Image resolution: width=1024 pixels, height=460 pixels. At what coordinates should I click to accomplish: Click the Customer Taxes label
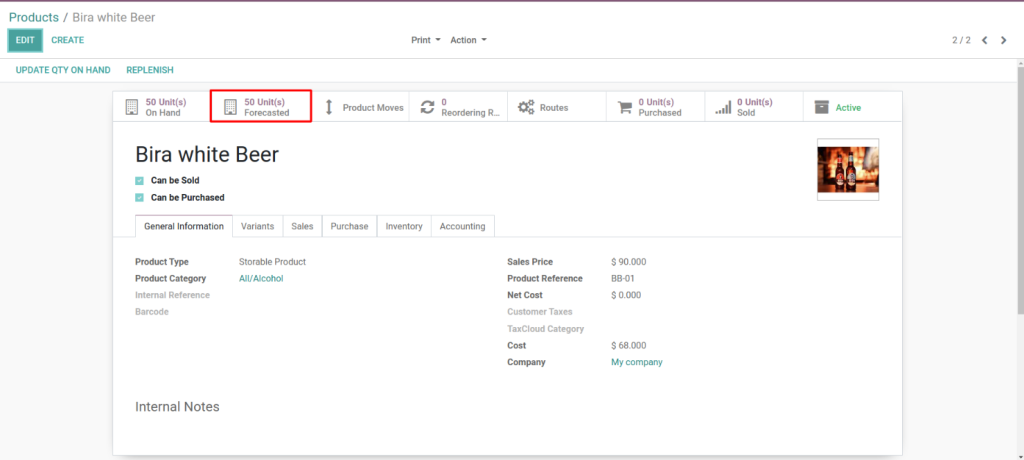pos(540,312)
